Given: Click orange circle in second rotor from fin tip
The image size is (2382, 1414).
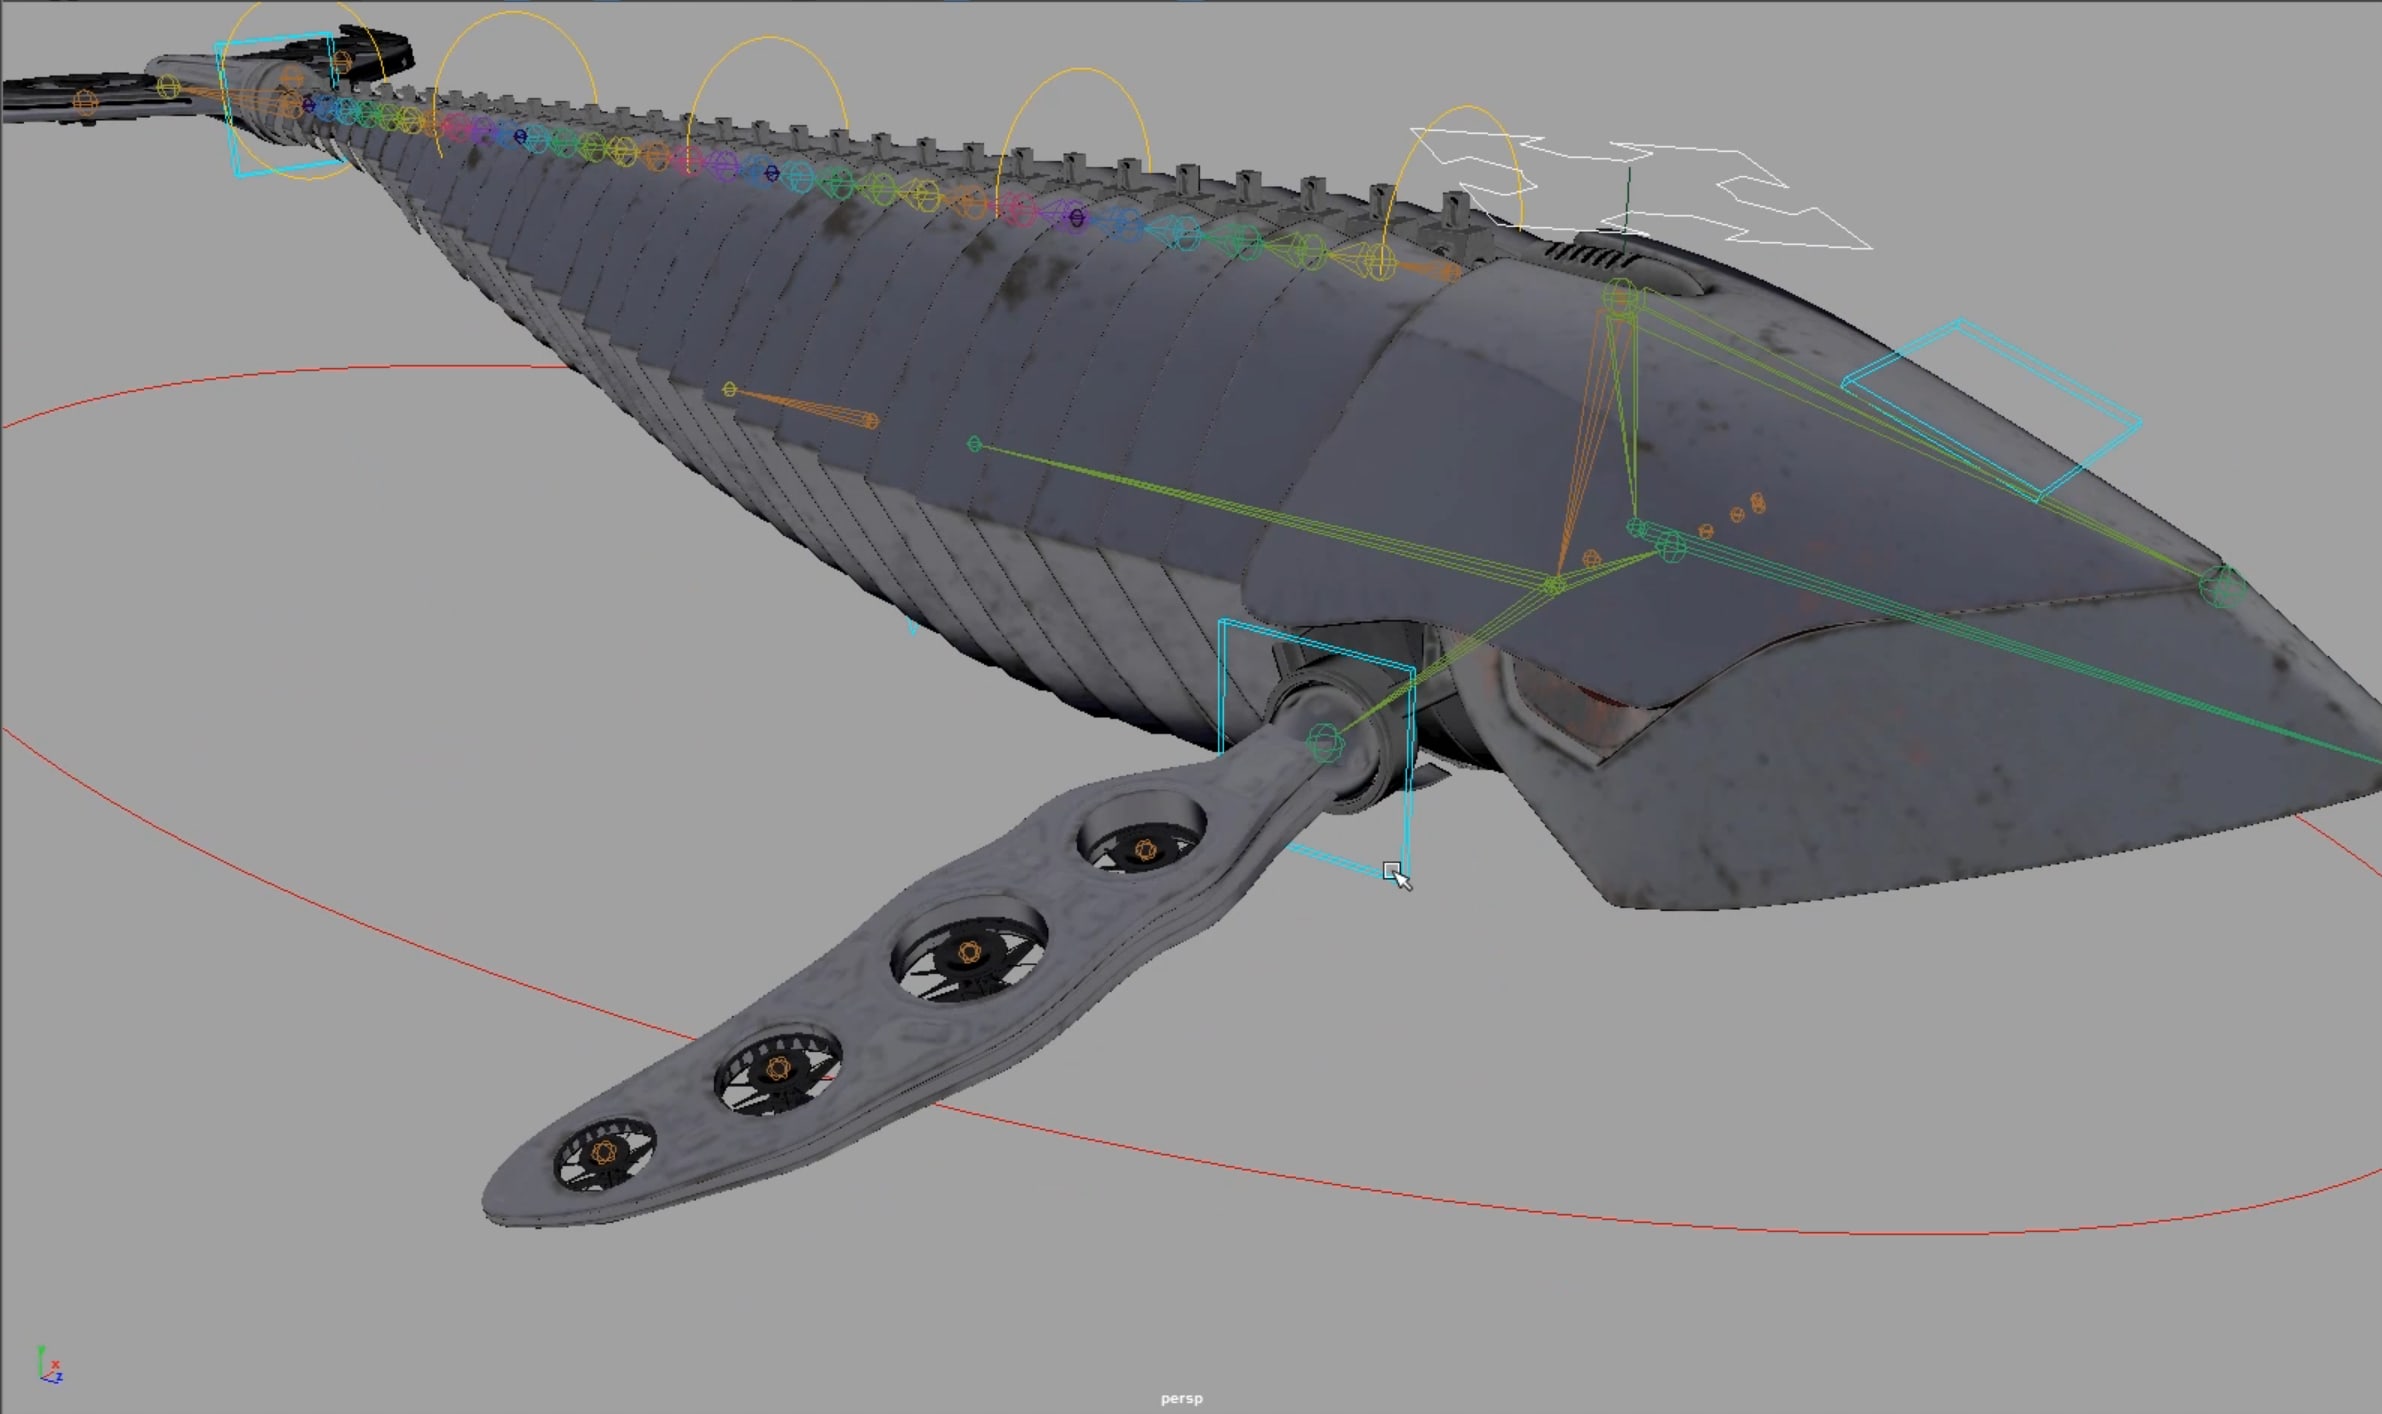Looking at the screenshot, I should tap(779, 1070).
